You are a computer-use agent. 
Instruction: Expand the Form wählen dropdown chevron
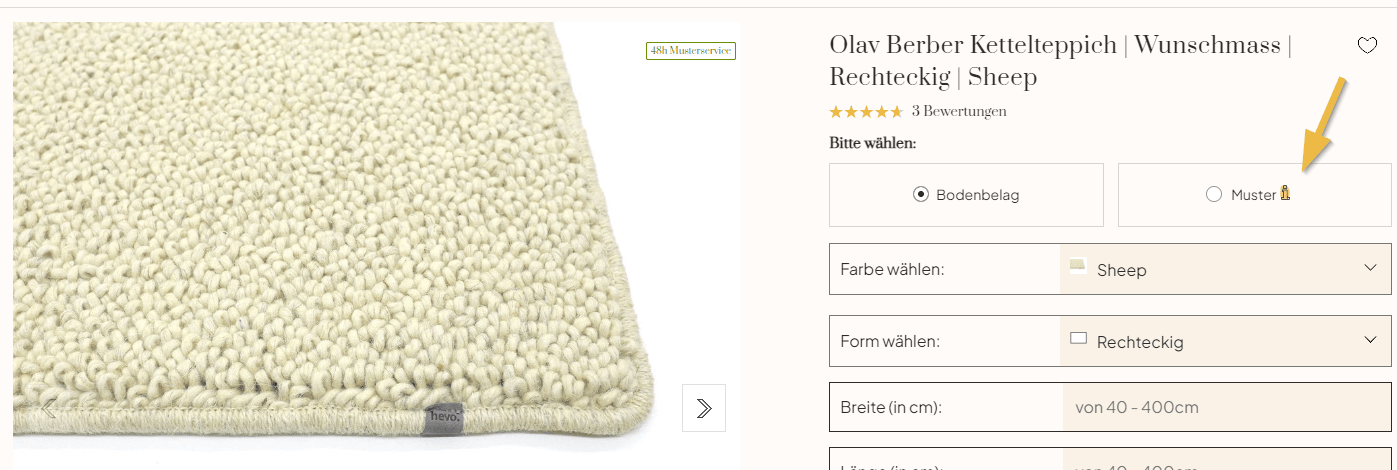(x=1370, y=339)
